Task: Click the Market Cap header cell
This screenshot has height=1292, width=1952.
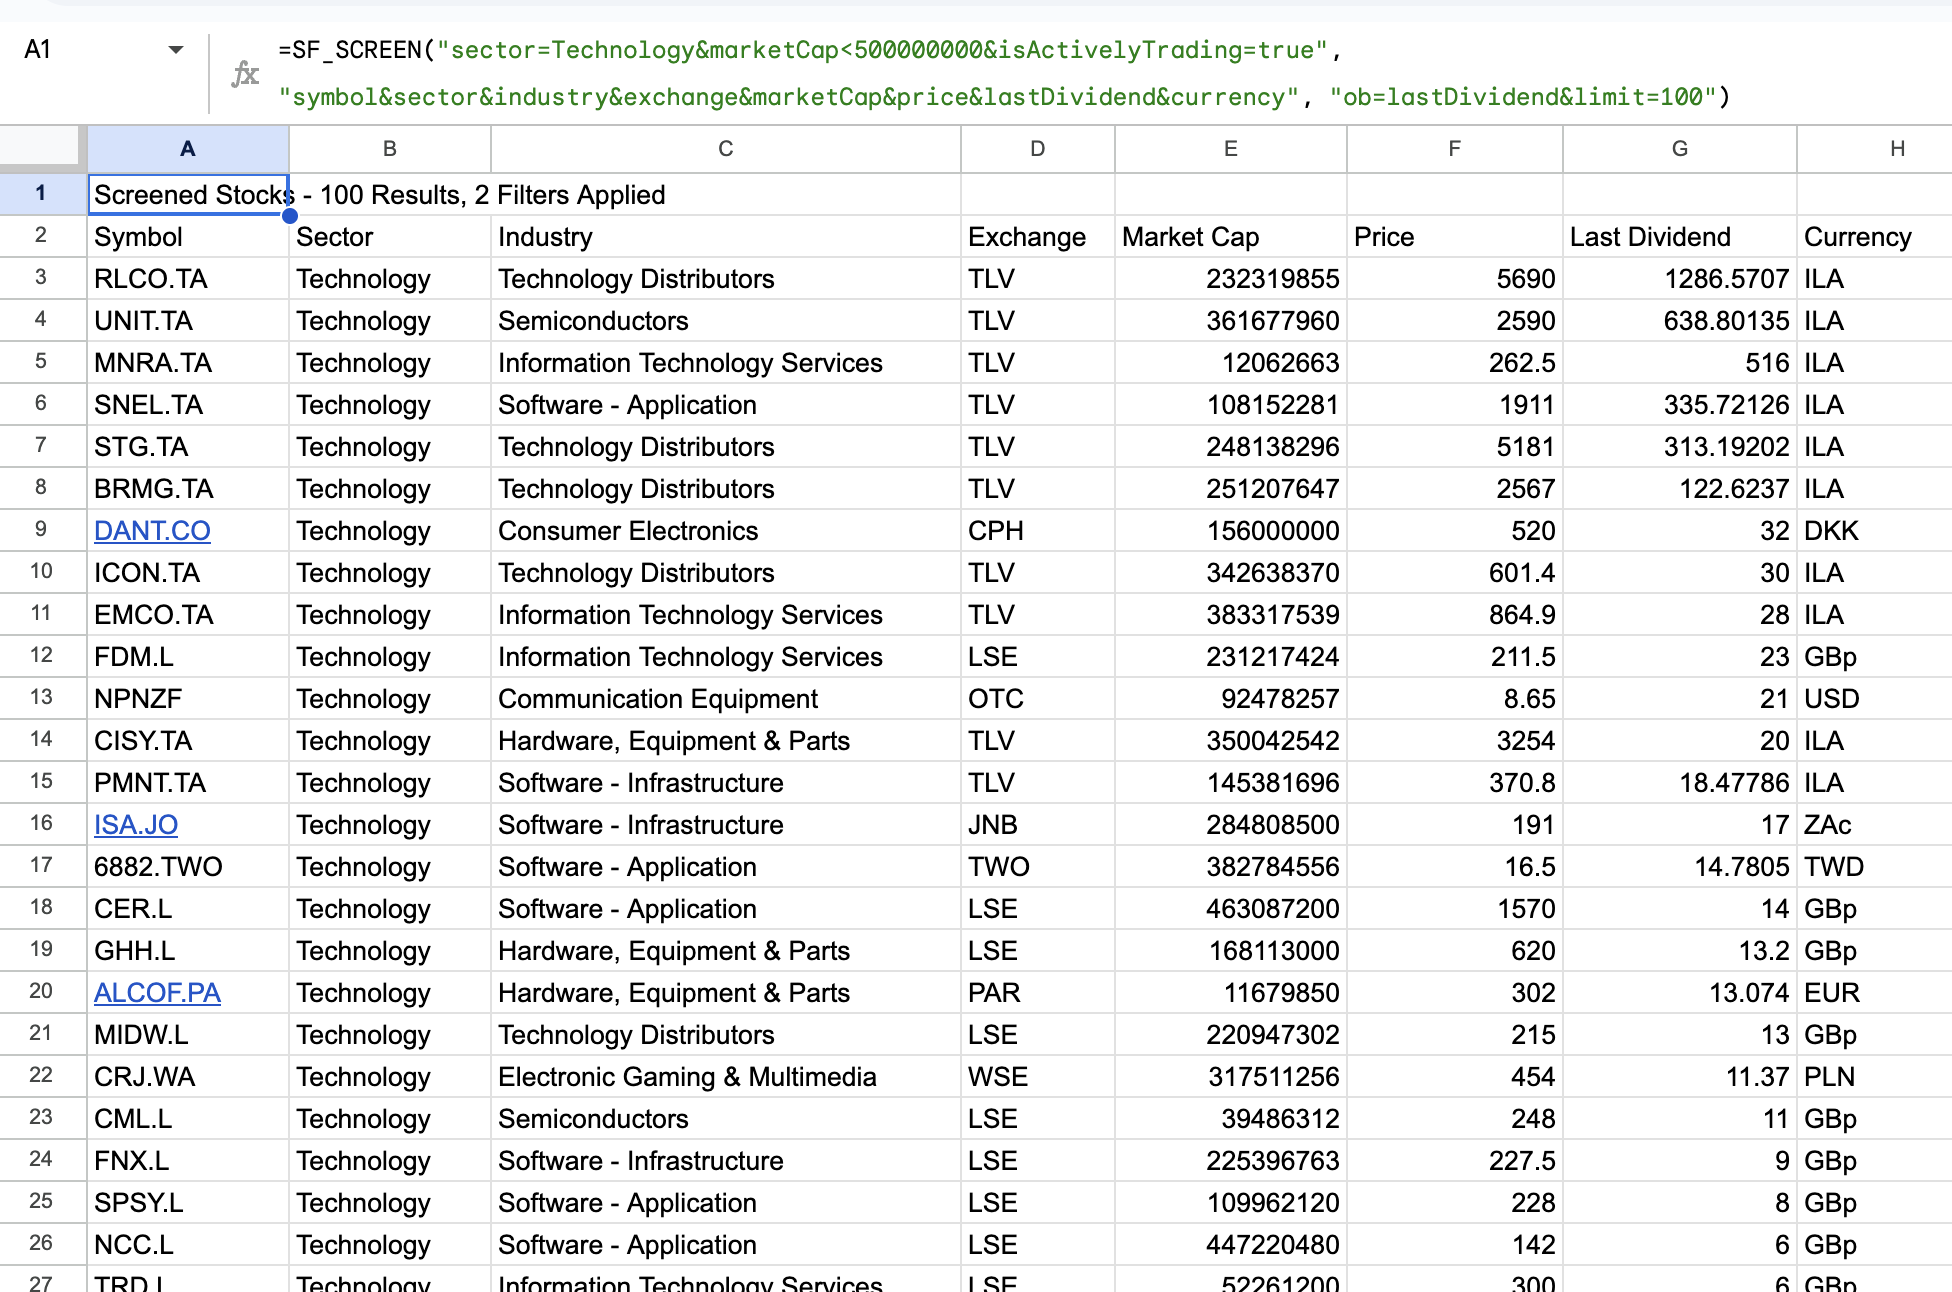Action: pyautogui.click(x=1231, y=237)
